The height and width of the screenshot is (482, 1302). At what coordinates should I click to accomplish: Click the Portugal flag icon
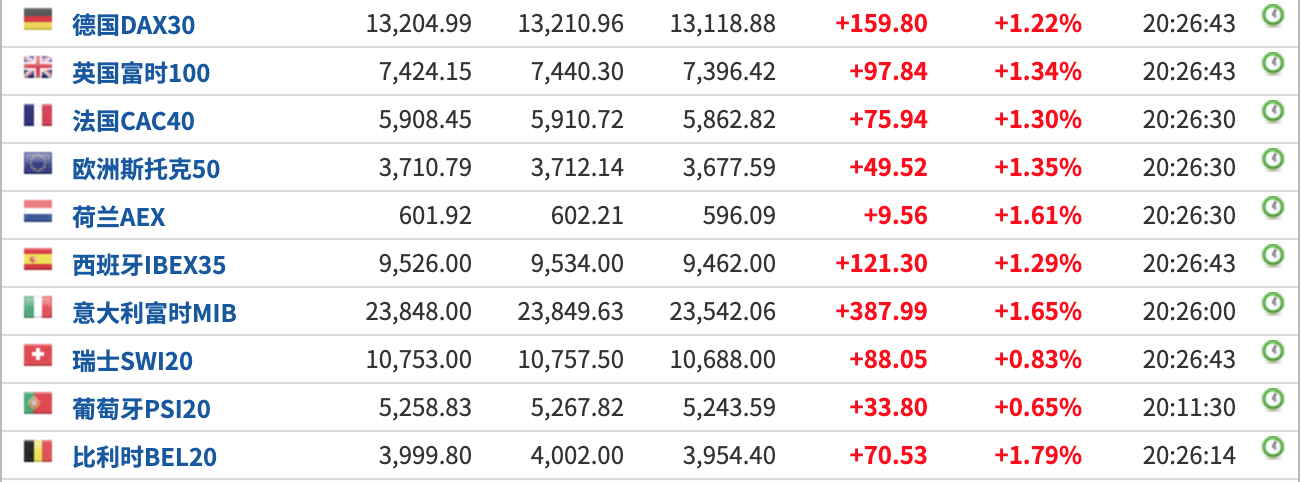[x=38, y=403]
